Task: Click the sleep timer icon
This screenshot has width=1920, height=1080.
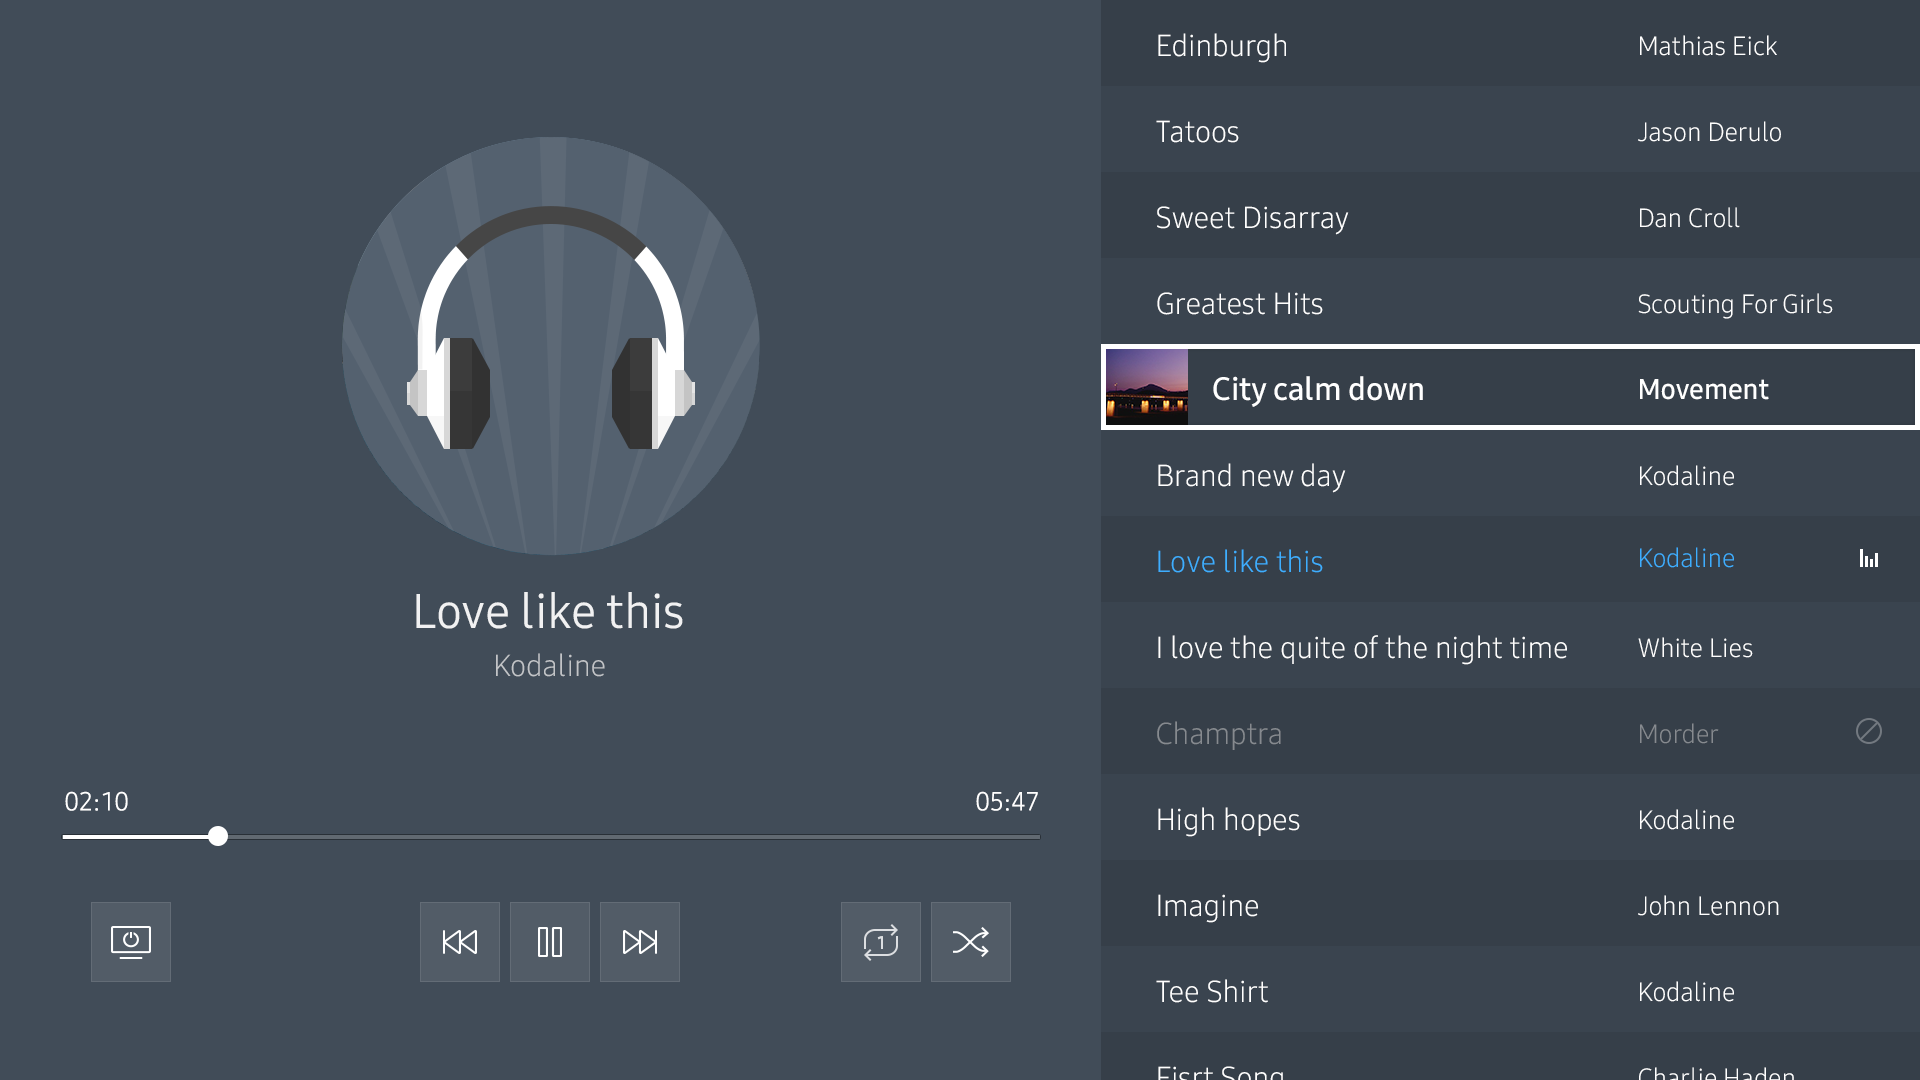Action: pos(129,942)
